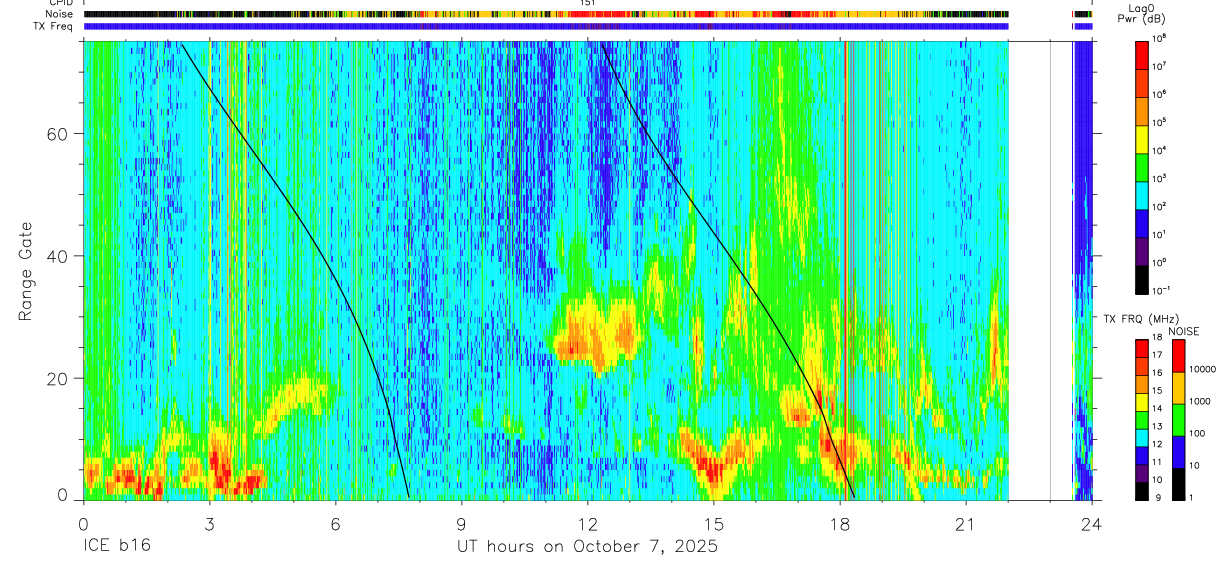Select the green 13–14 MHz swatch in TX FRQ colorbar
1228x567 pixels.
click(x=1142, y=419)
